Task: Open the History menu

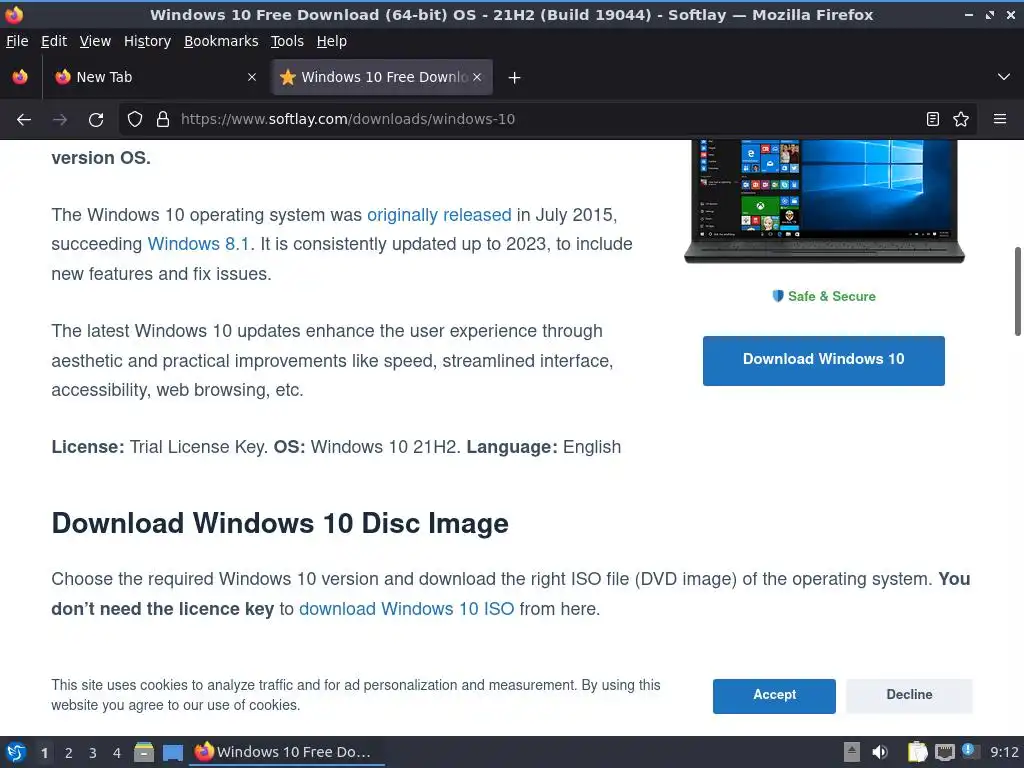Action: pyautogui.click(x=147, y=41)
